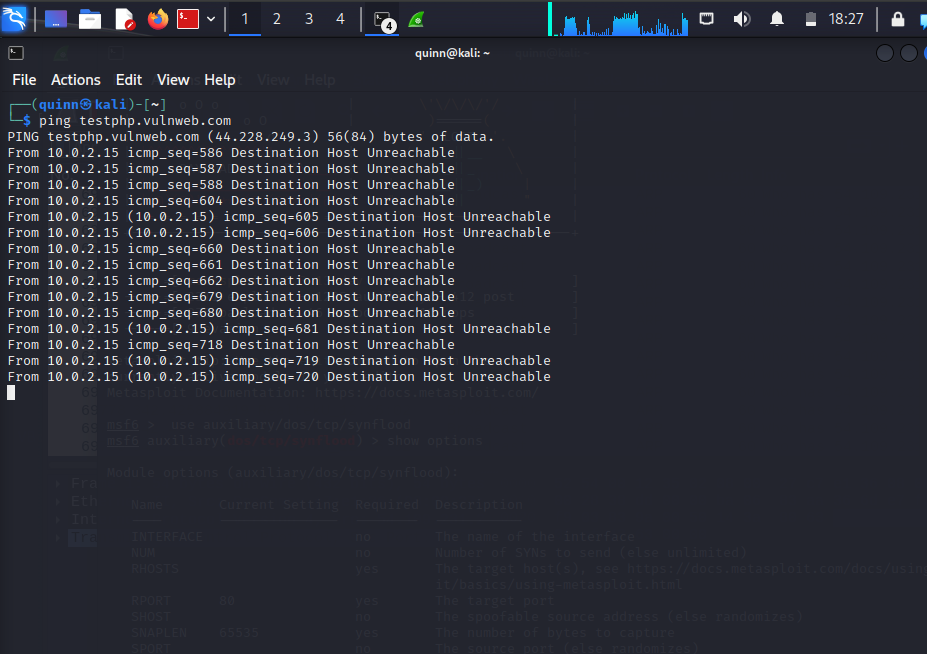Open the Edit menu in terminal
Viewport: 927px width, 654px height.
pos(129,80)
